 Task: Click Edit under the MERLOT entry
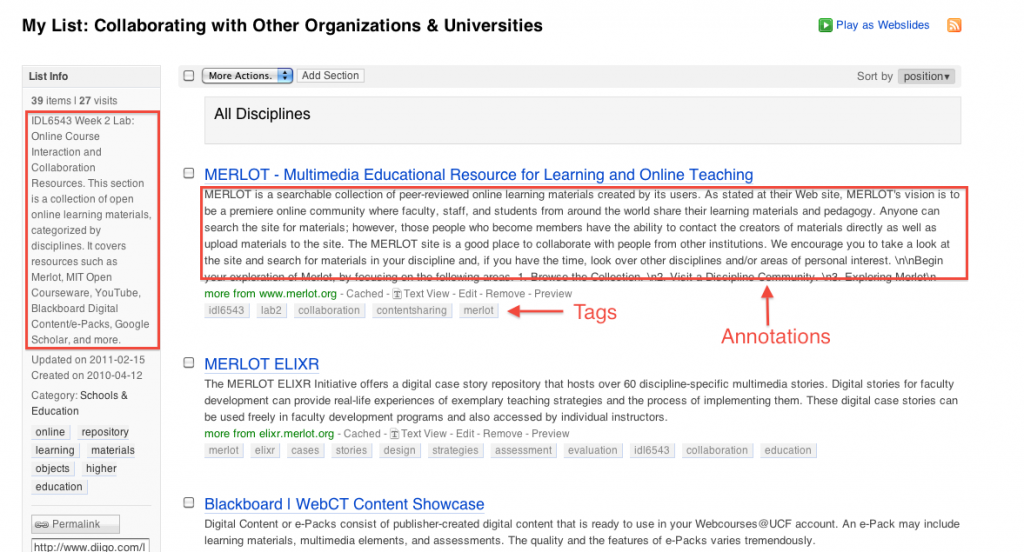pyautogui.click(x=468, y=294)
